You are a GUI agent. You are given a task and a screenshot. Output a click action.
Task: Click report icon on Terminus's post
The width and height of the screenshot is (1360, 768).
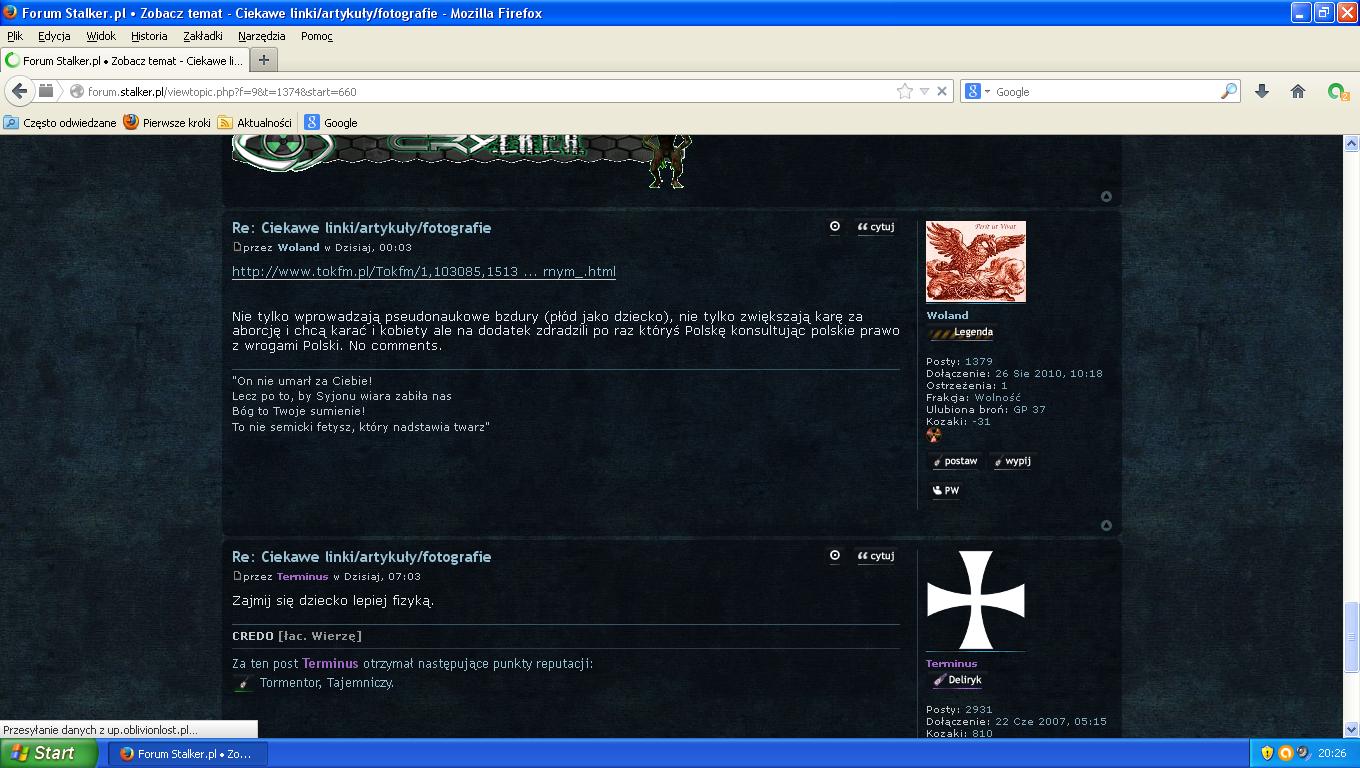[835, 556]
